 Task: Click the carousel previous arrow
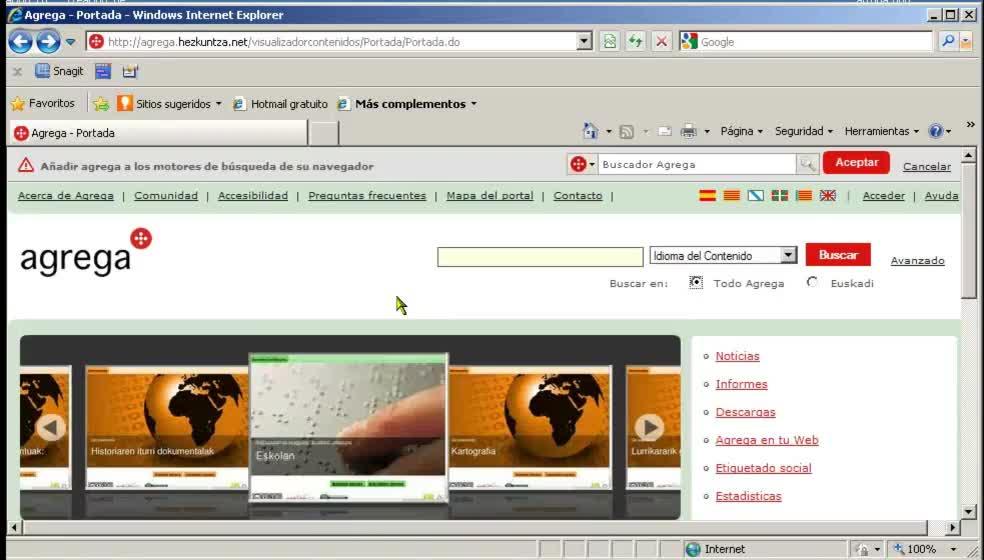click(51, 428)
